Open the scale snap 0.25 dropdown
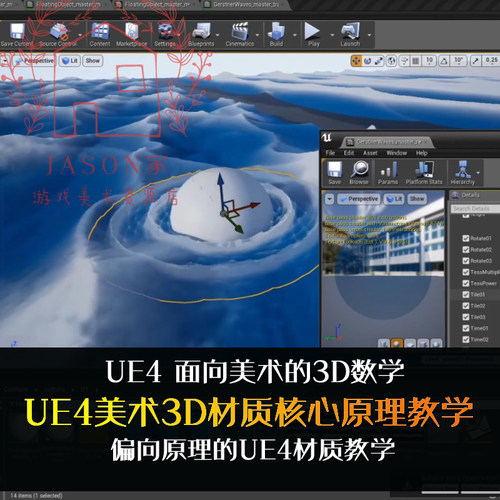The width and height of the screenshot is (500, 500). pyautogui.click(x=491, y=61)
